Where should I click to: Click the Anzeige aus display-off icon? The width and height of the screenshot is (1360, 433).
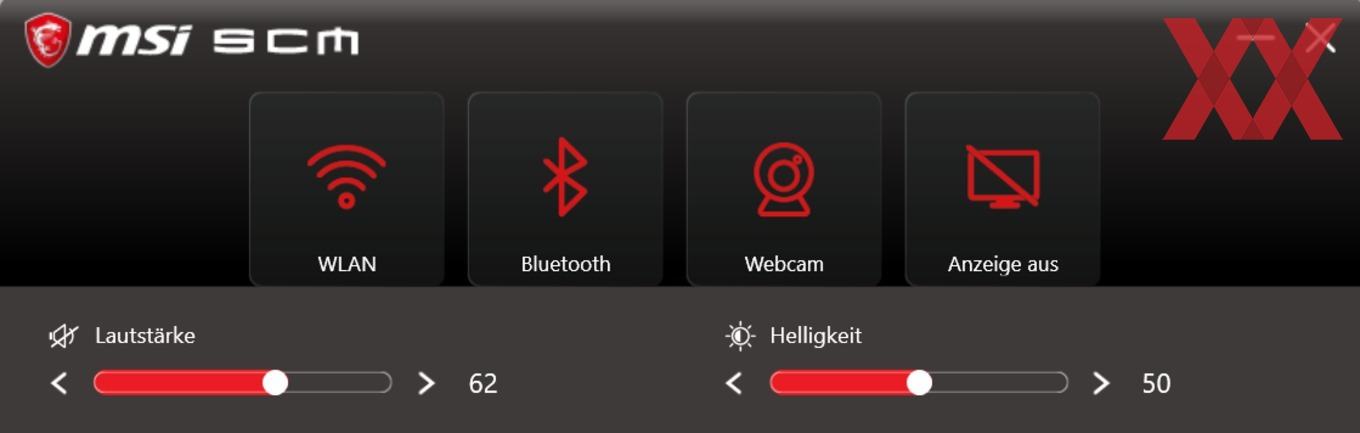coord(1003,177)
